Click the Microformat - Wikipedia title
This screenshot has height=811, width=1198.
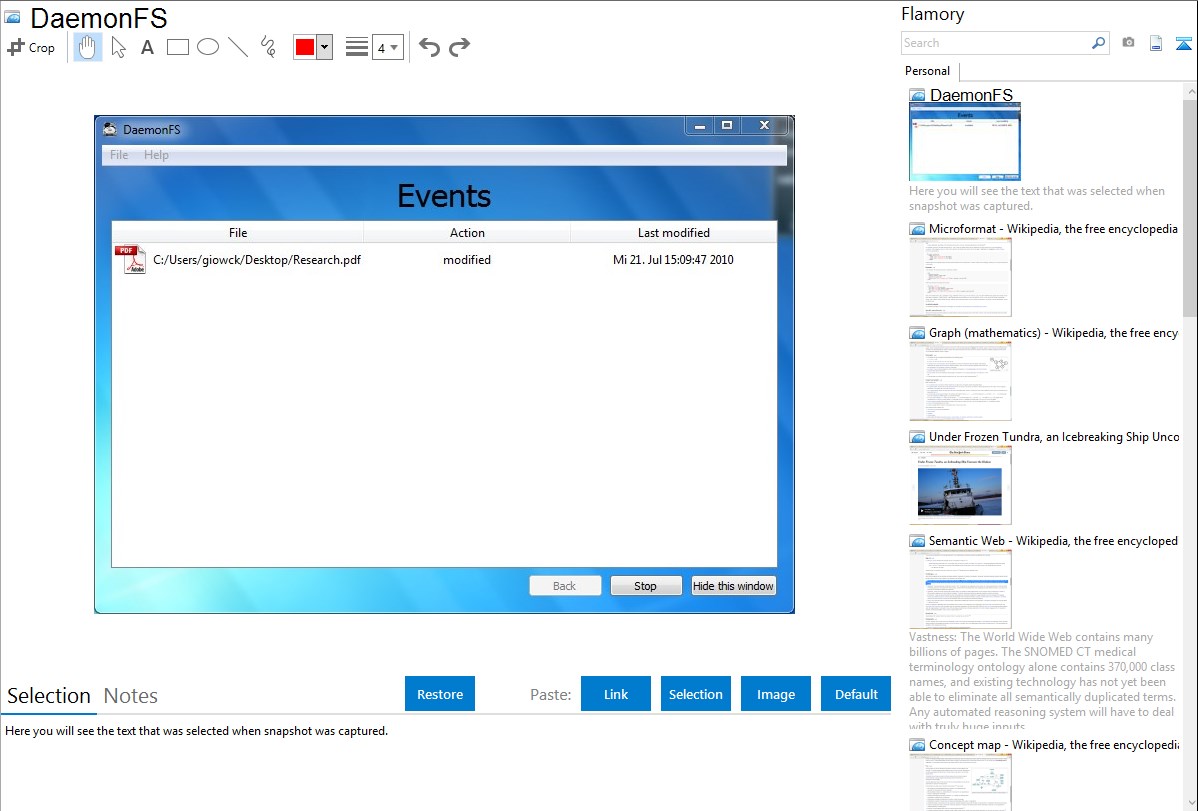tap(1053, 229)
